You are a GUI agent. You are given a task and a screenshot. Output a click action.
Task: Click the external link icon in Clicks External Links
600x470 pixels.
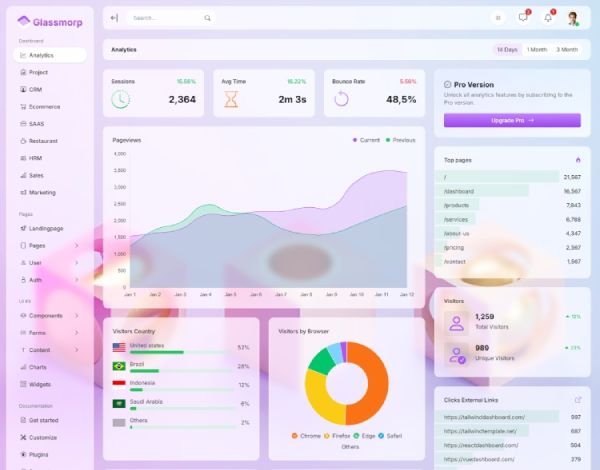coord(577,399)
